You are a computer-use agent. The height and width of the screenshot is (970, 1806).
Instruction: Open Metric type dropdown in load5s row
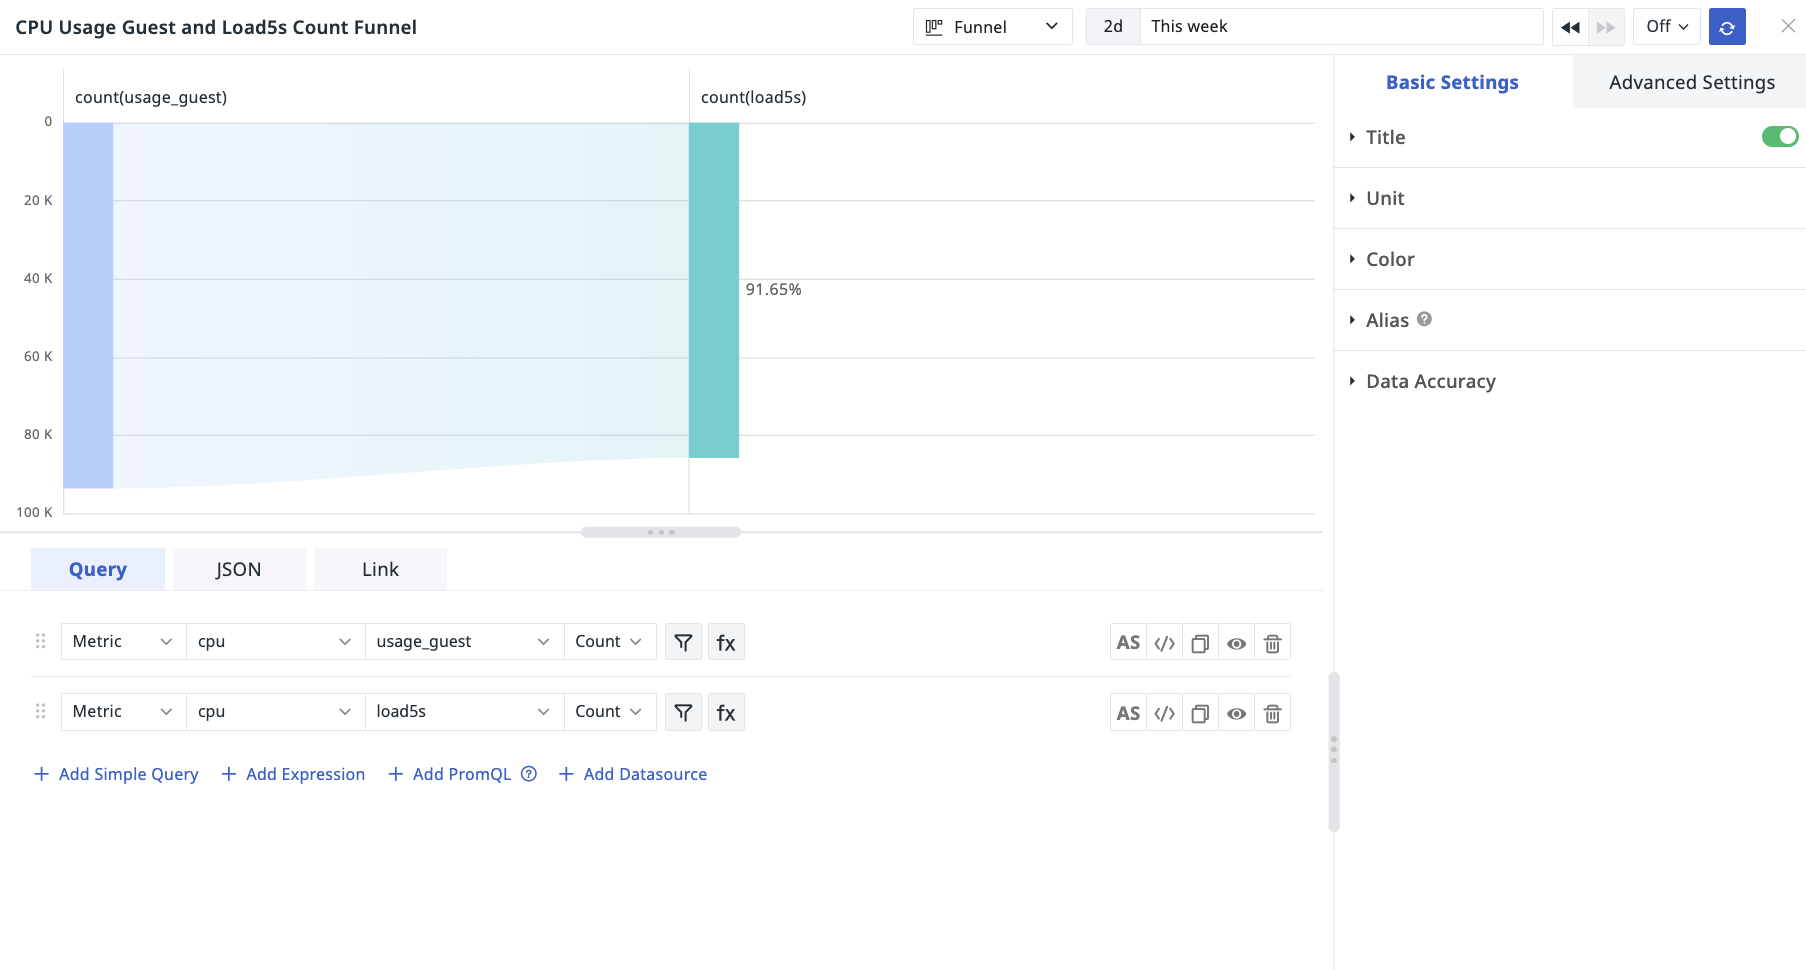(x=123, y=711)
